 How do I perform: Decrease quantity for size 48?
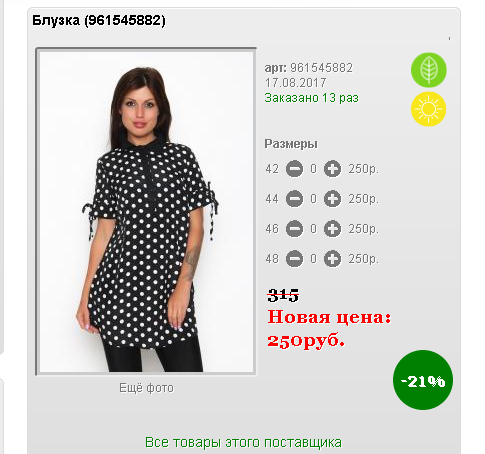(294, 259)
